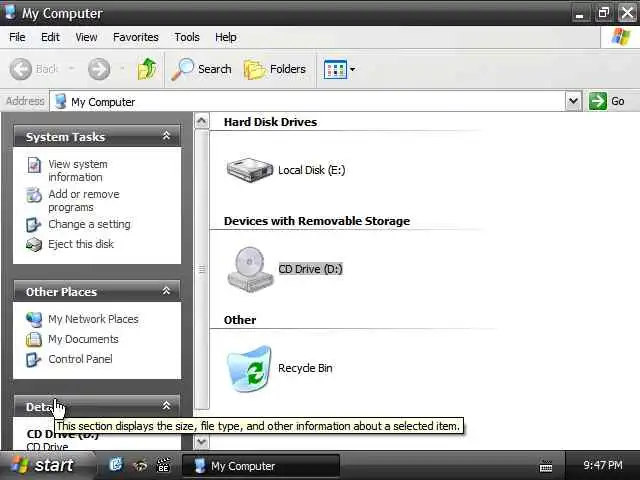Click Add or remove programs link
The width and height of the screenshot is (640, 480).
click(x=84, y=200)
